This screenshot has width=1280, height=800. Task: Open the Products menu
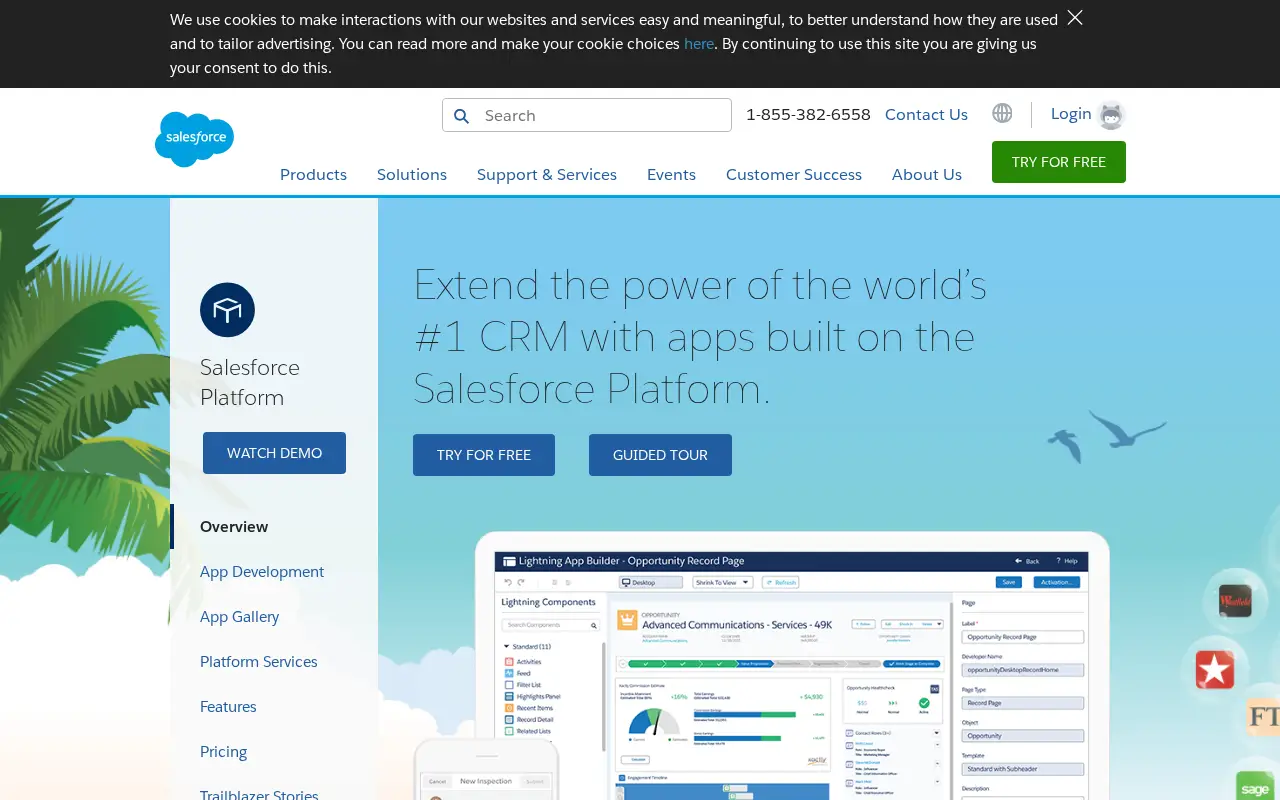pyautogui.click(x=313, y=174)
